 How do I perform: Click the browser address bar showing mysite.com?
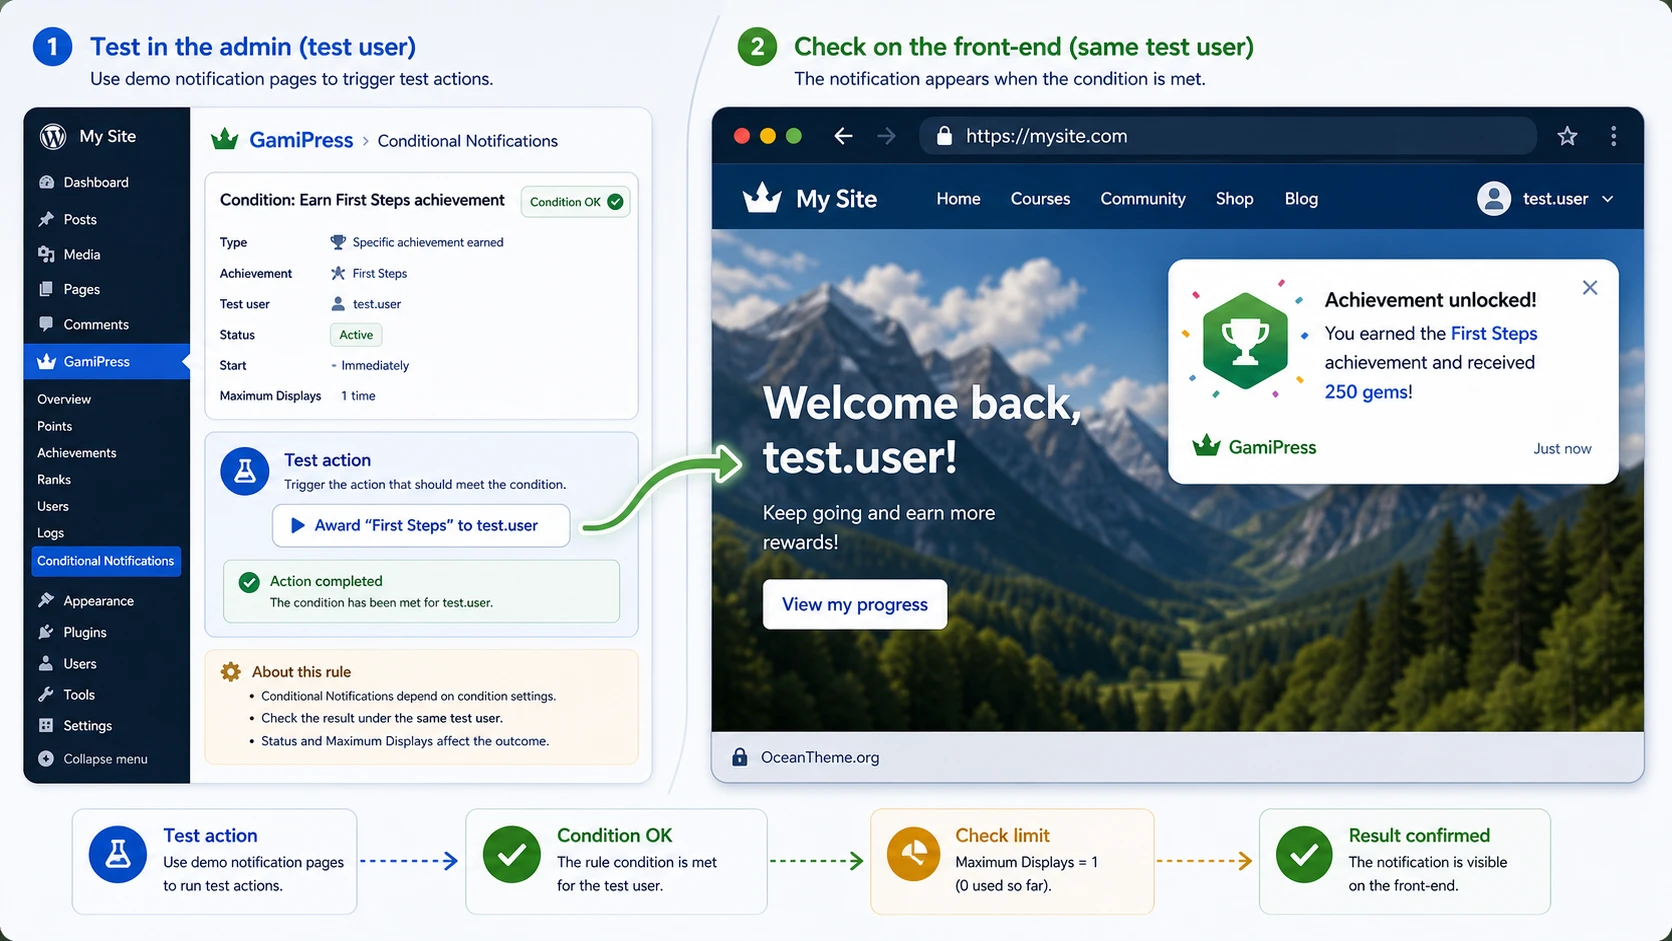pos(1228,136)
